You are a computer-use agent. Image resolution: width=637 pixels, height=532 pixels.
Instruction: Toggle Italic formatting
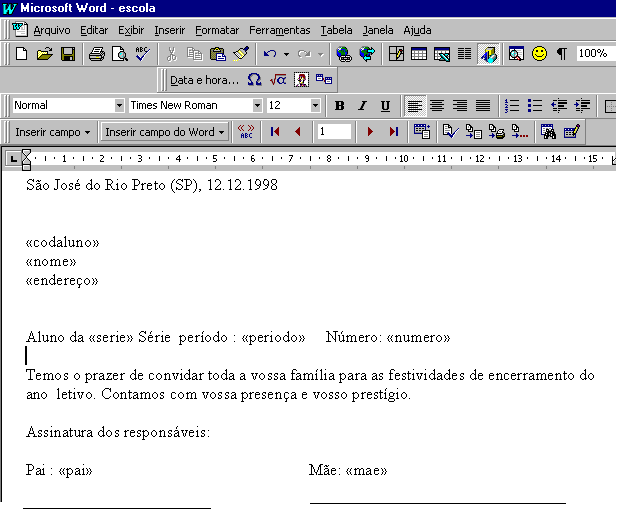point(362,106)
